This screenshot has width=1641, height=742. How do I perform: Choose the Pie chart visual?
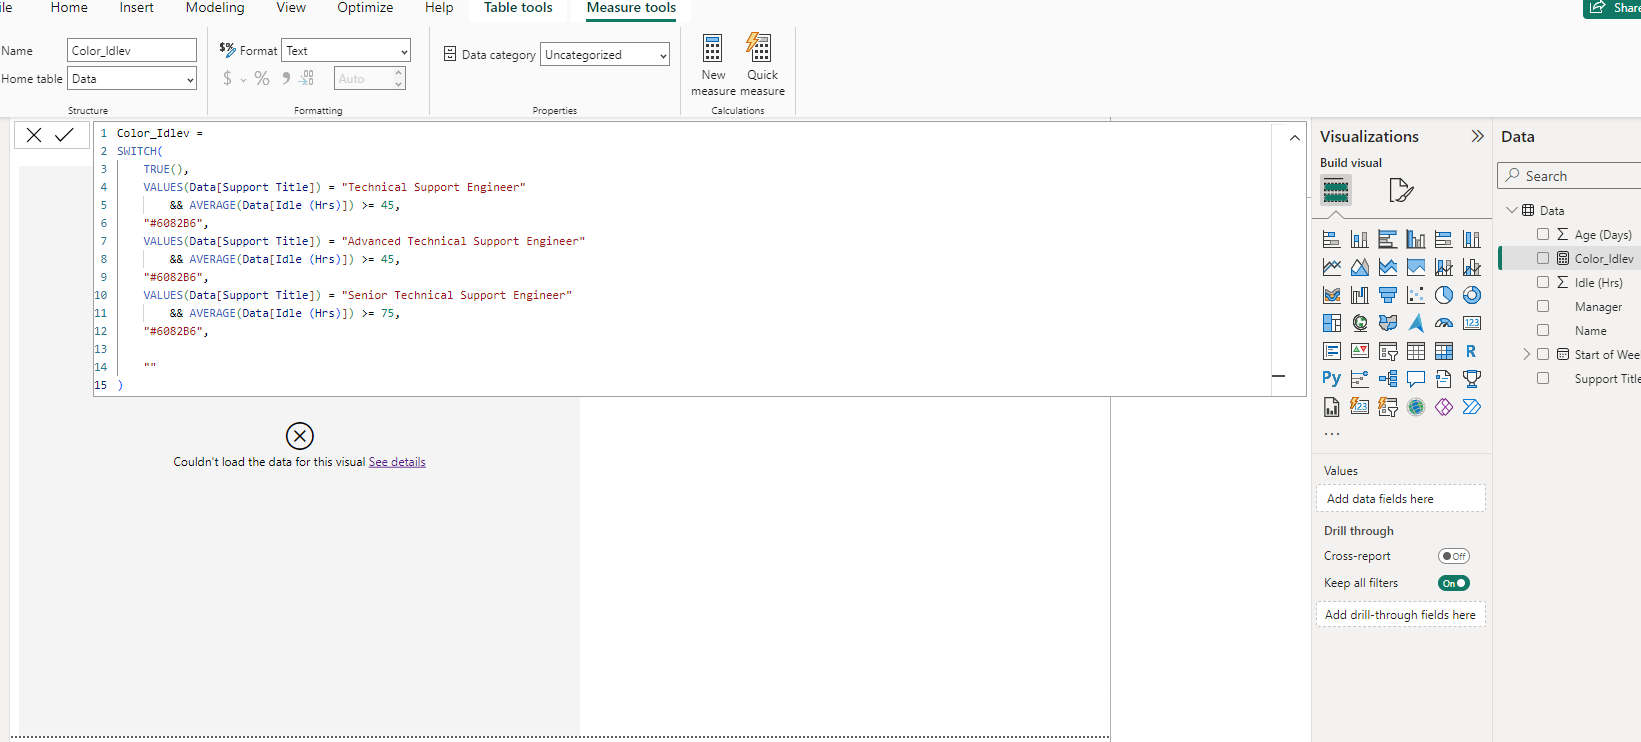point(1443,295)
